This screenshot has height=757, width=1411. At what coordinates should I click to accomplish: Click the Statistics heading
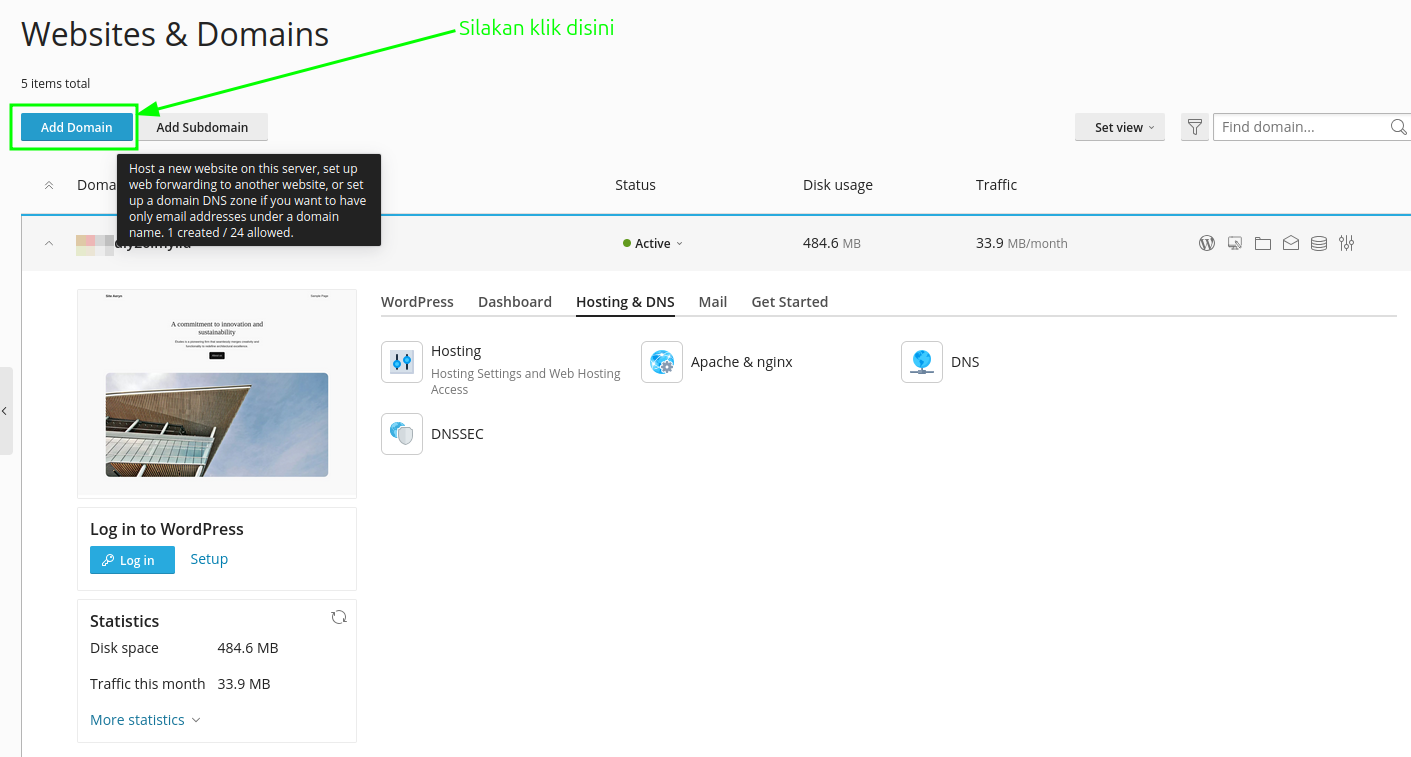click(124, 621)
